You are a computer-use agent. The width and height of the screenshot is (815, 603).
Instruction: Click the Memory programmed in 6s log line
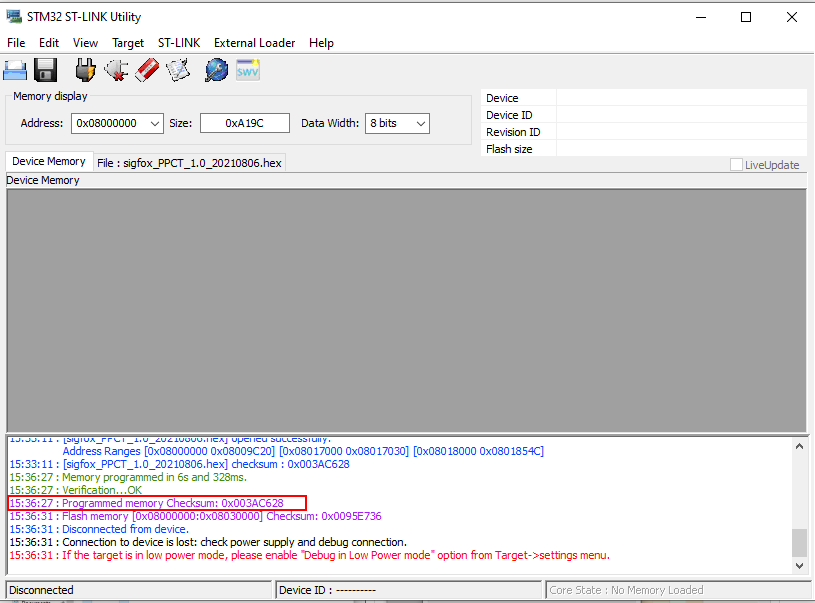click(128, 477)
